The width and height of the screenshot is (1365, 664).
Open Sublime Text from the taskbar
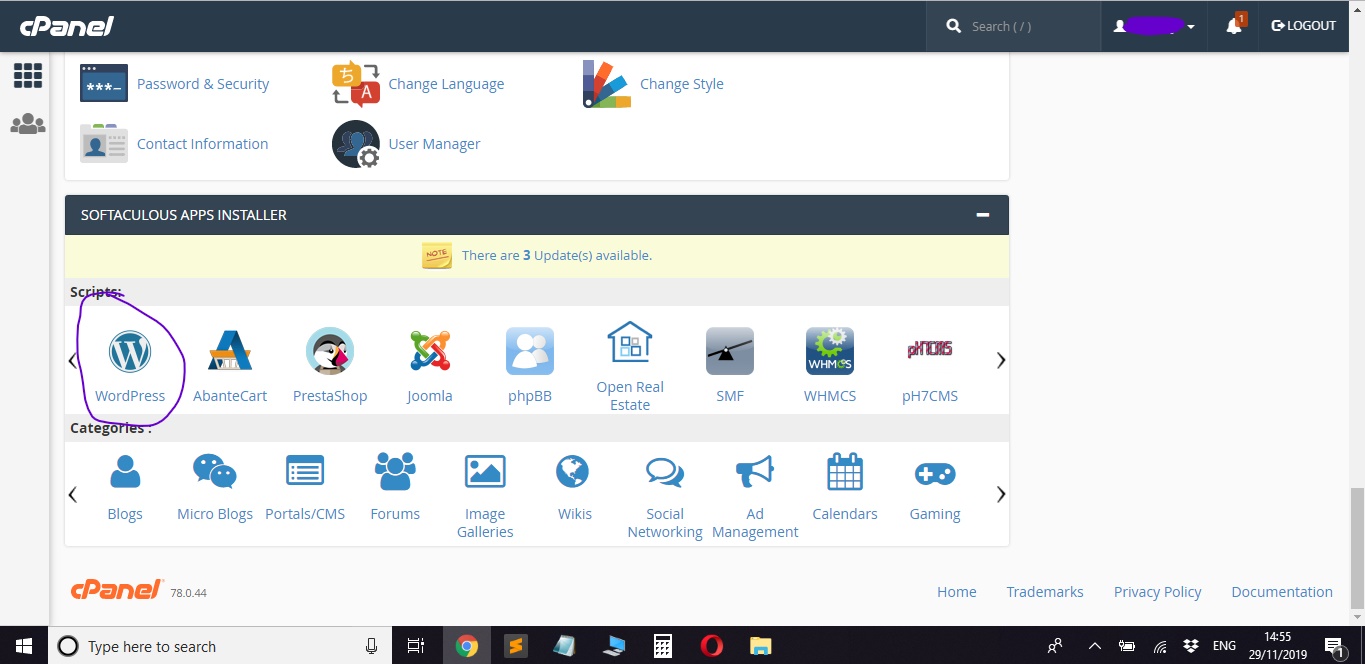pos(515,646)
